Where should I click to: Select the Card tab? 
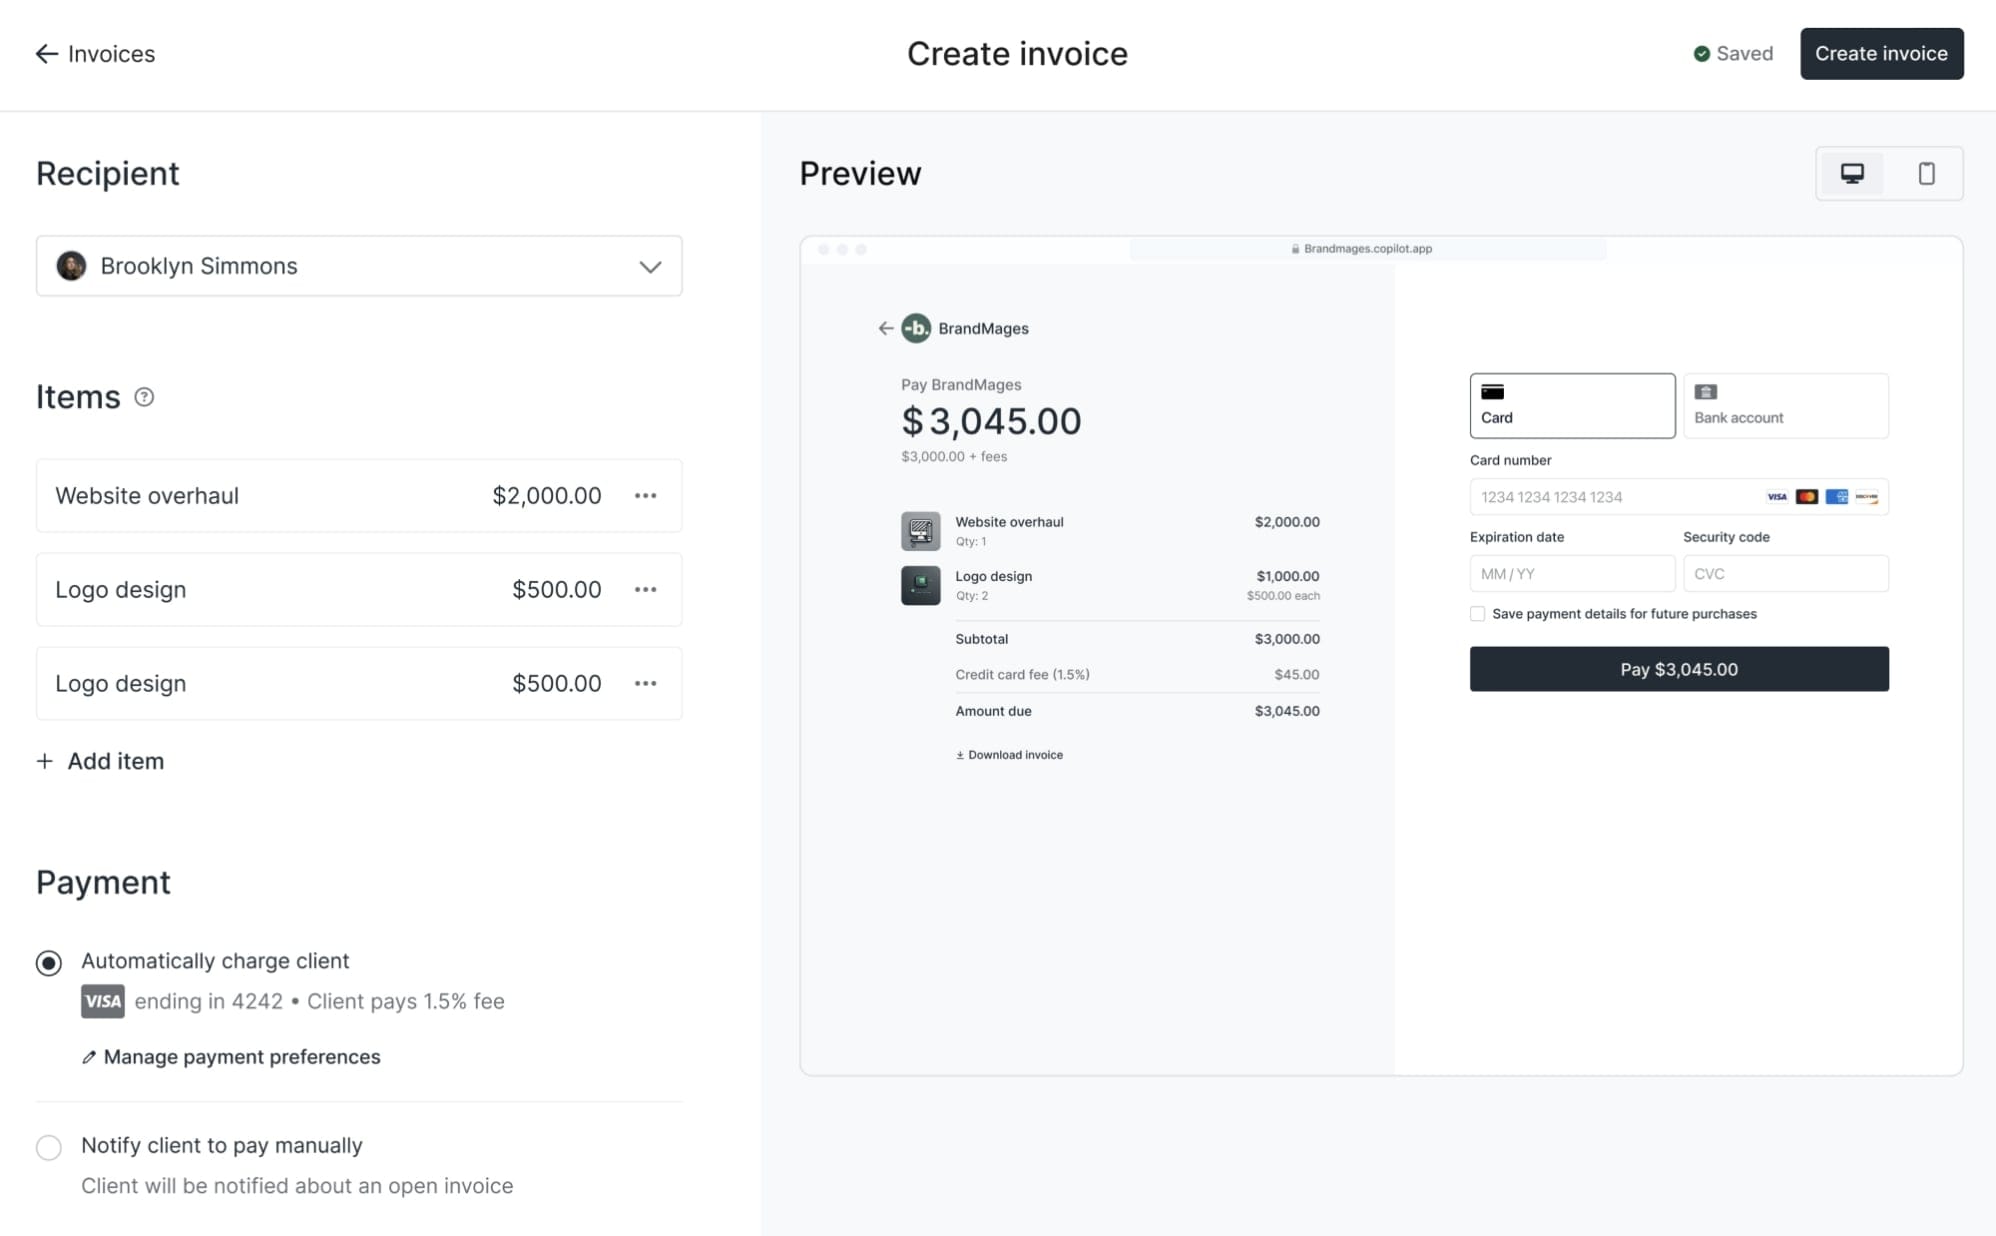click(1571, 405)
